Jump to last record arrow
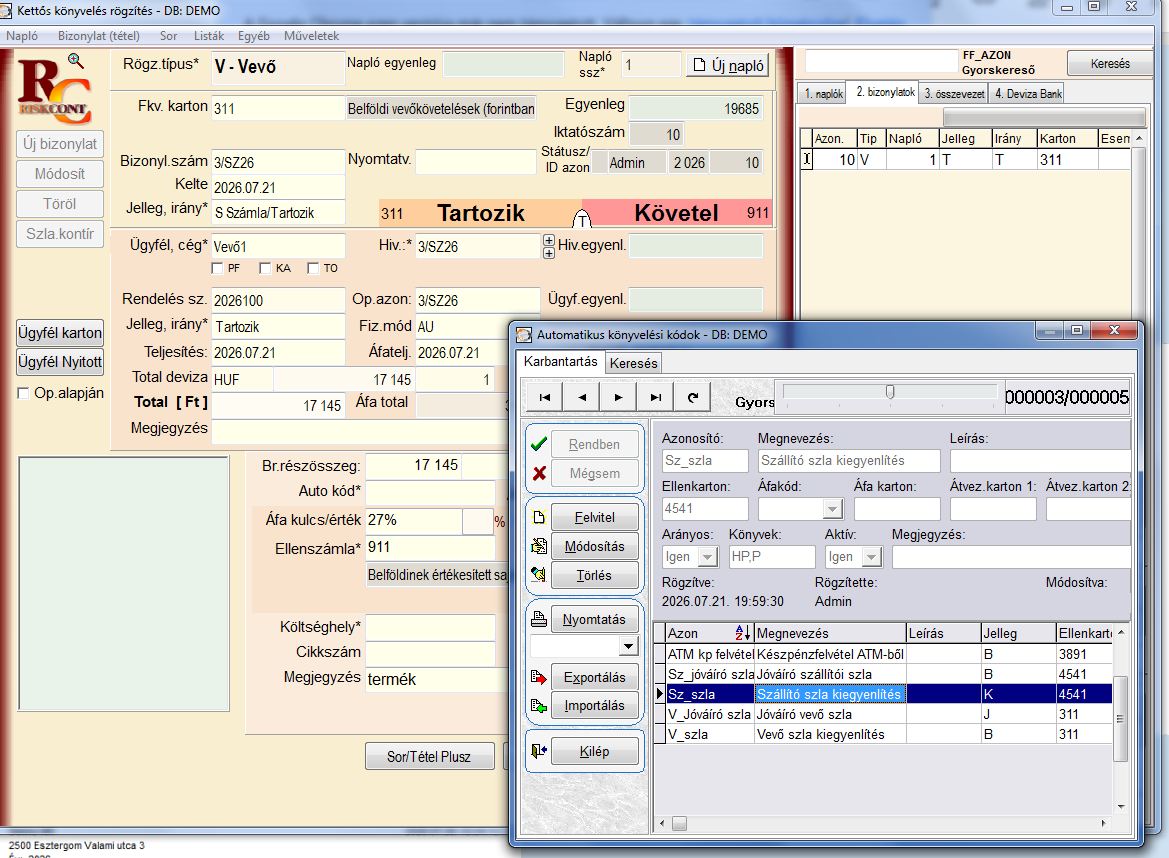1169x858 pixels. (655, 397)
